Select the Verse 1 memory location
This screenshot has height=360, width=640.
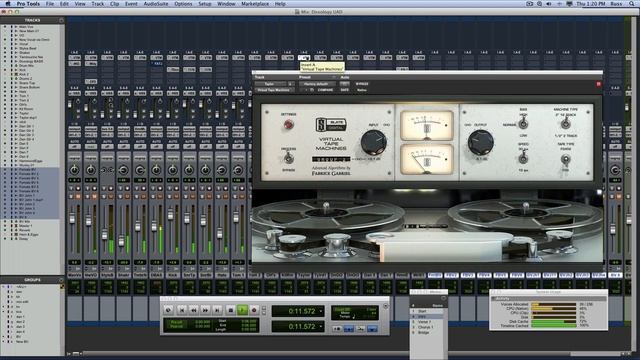pyautogui.click(x=428, y=322)
